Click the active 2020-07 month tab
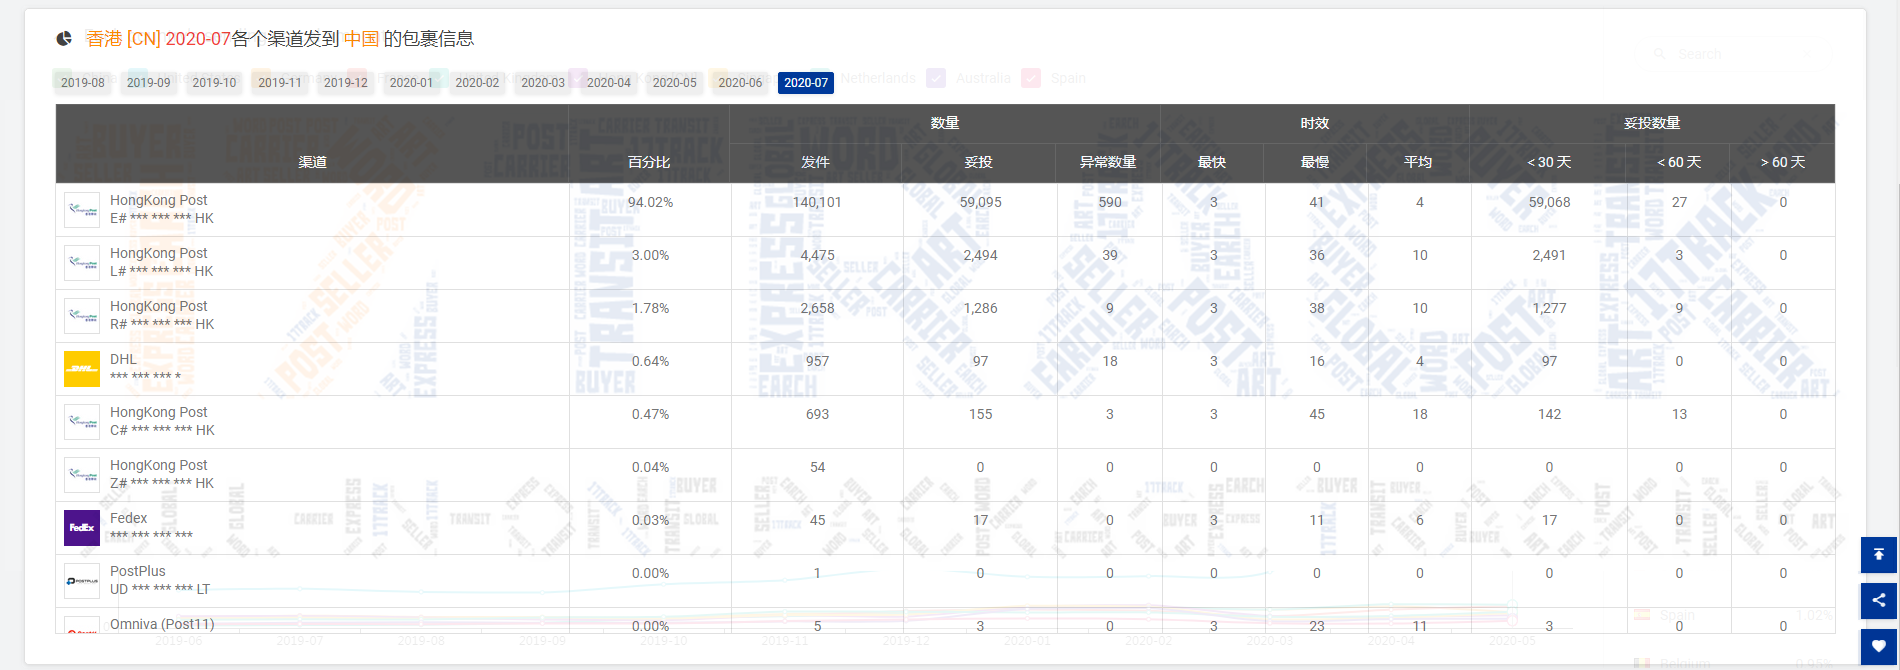The height and width of the screenshot is (670, 1900). click(806, 83)
